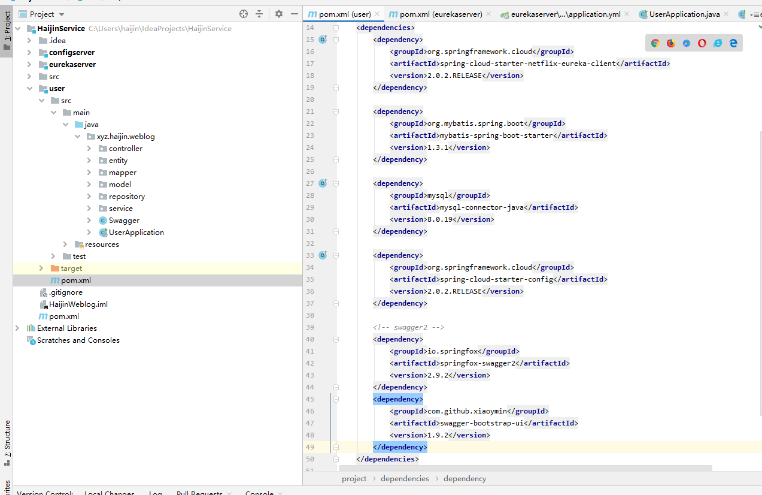Collapse all using Project panel toolbar icon
Screen dimensions: 762x495
259,14
